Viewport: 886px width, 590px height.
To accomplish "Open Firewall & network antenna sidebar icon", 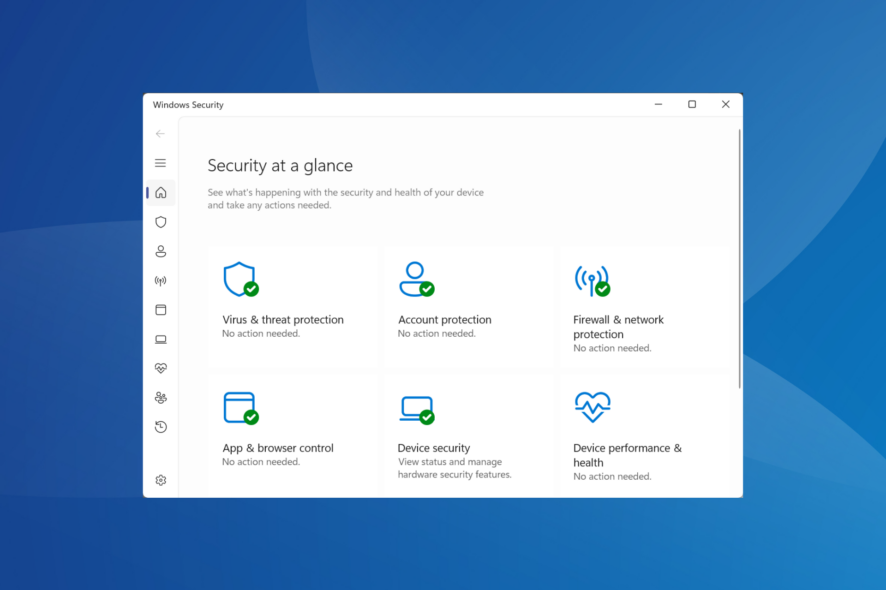I will (161, 281).
